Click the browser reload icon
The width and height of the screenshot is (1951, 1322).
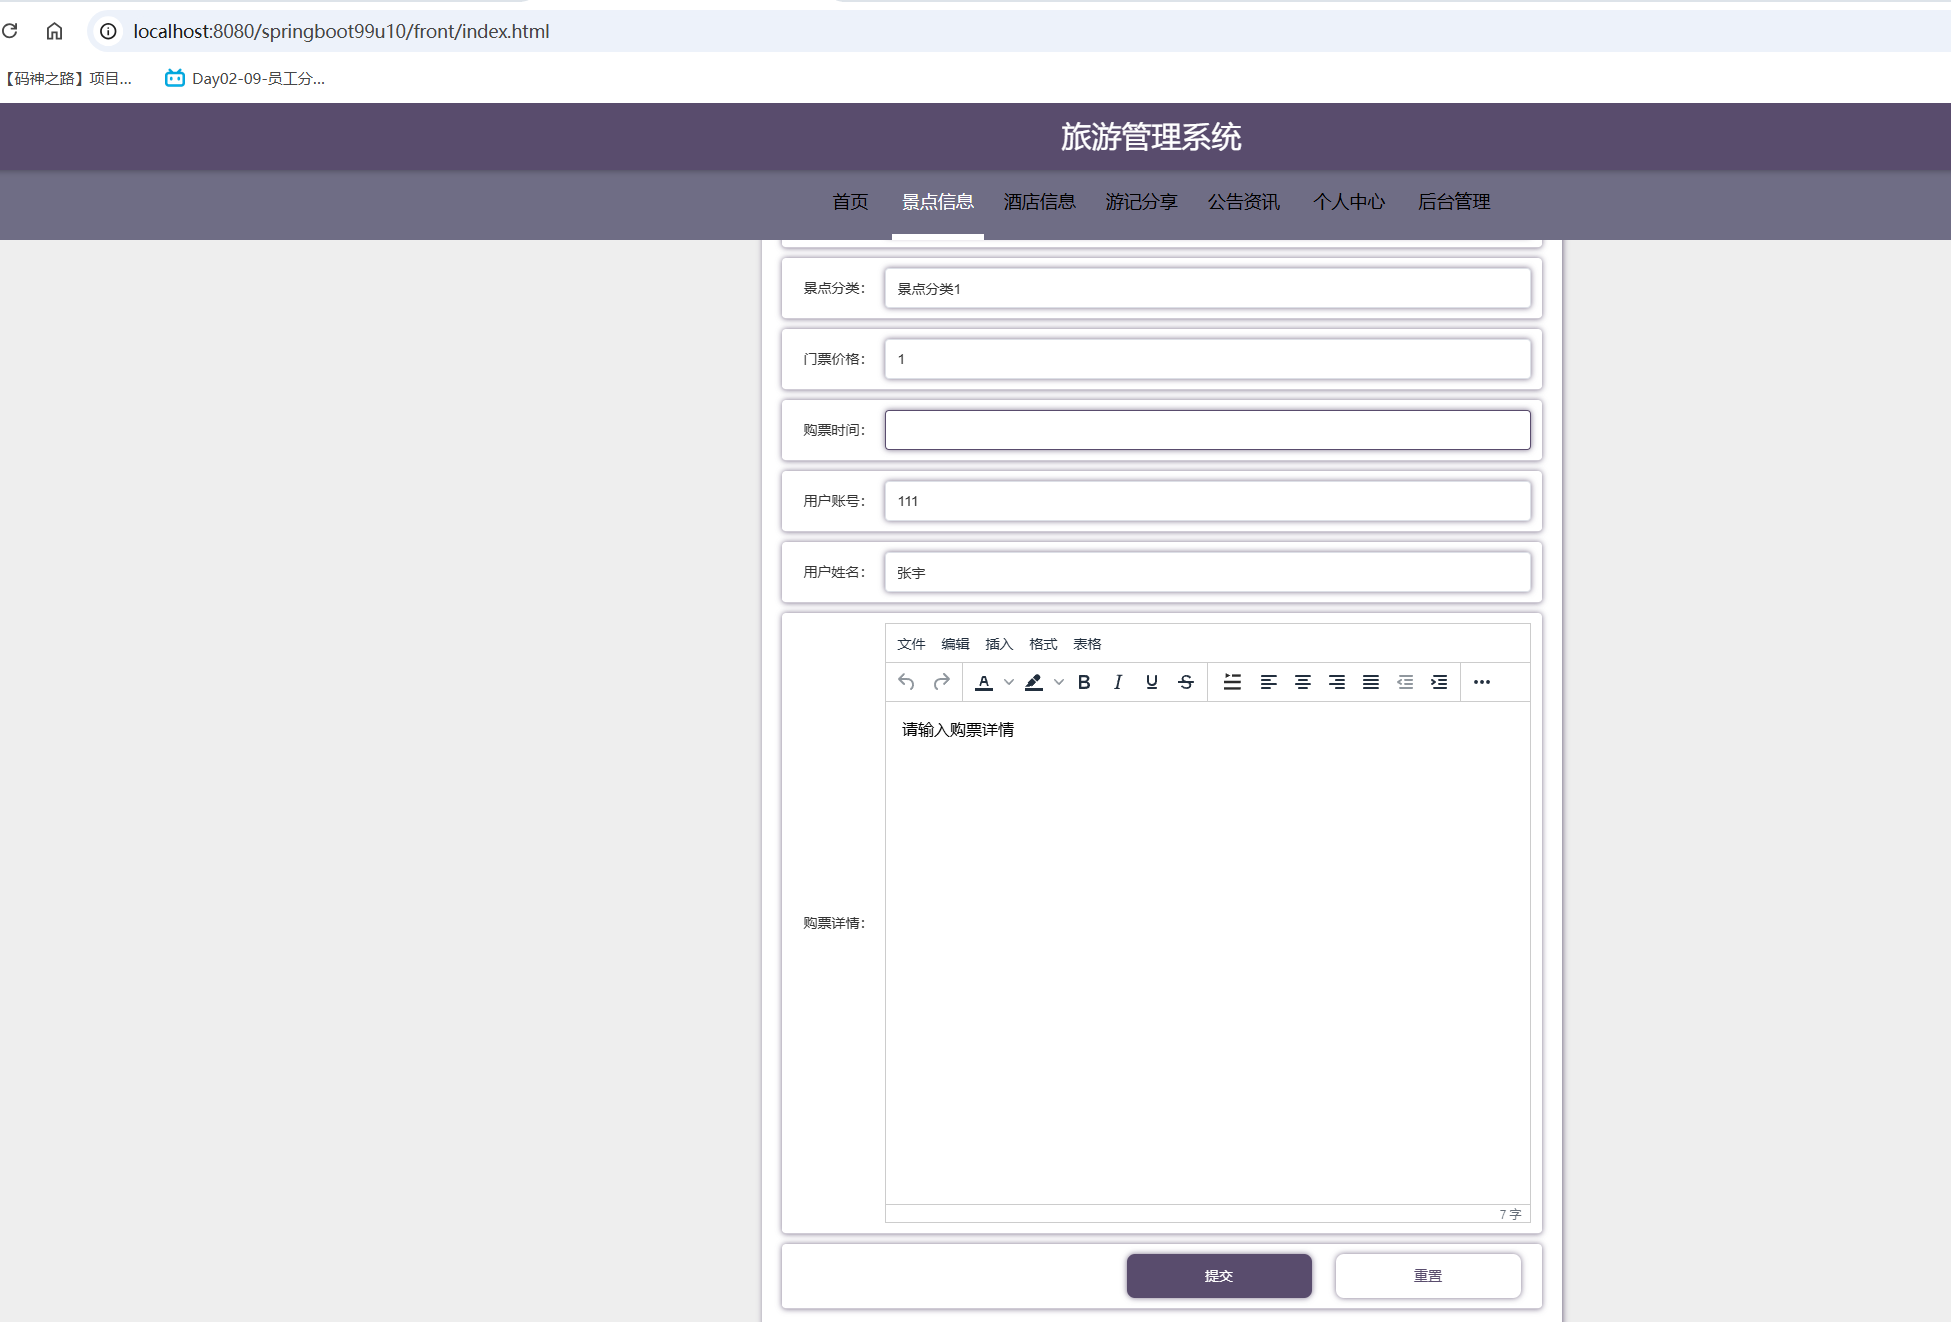click(x=10, y=31)
